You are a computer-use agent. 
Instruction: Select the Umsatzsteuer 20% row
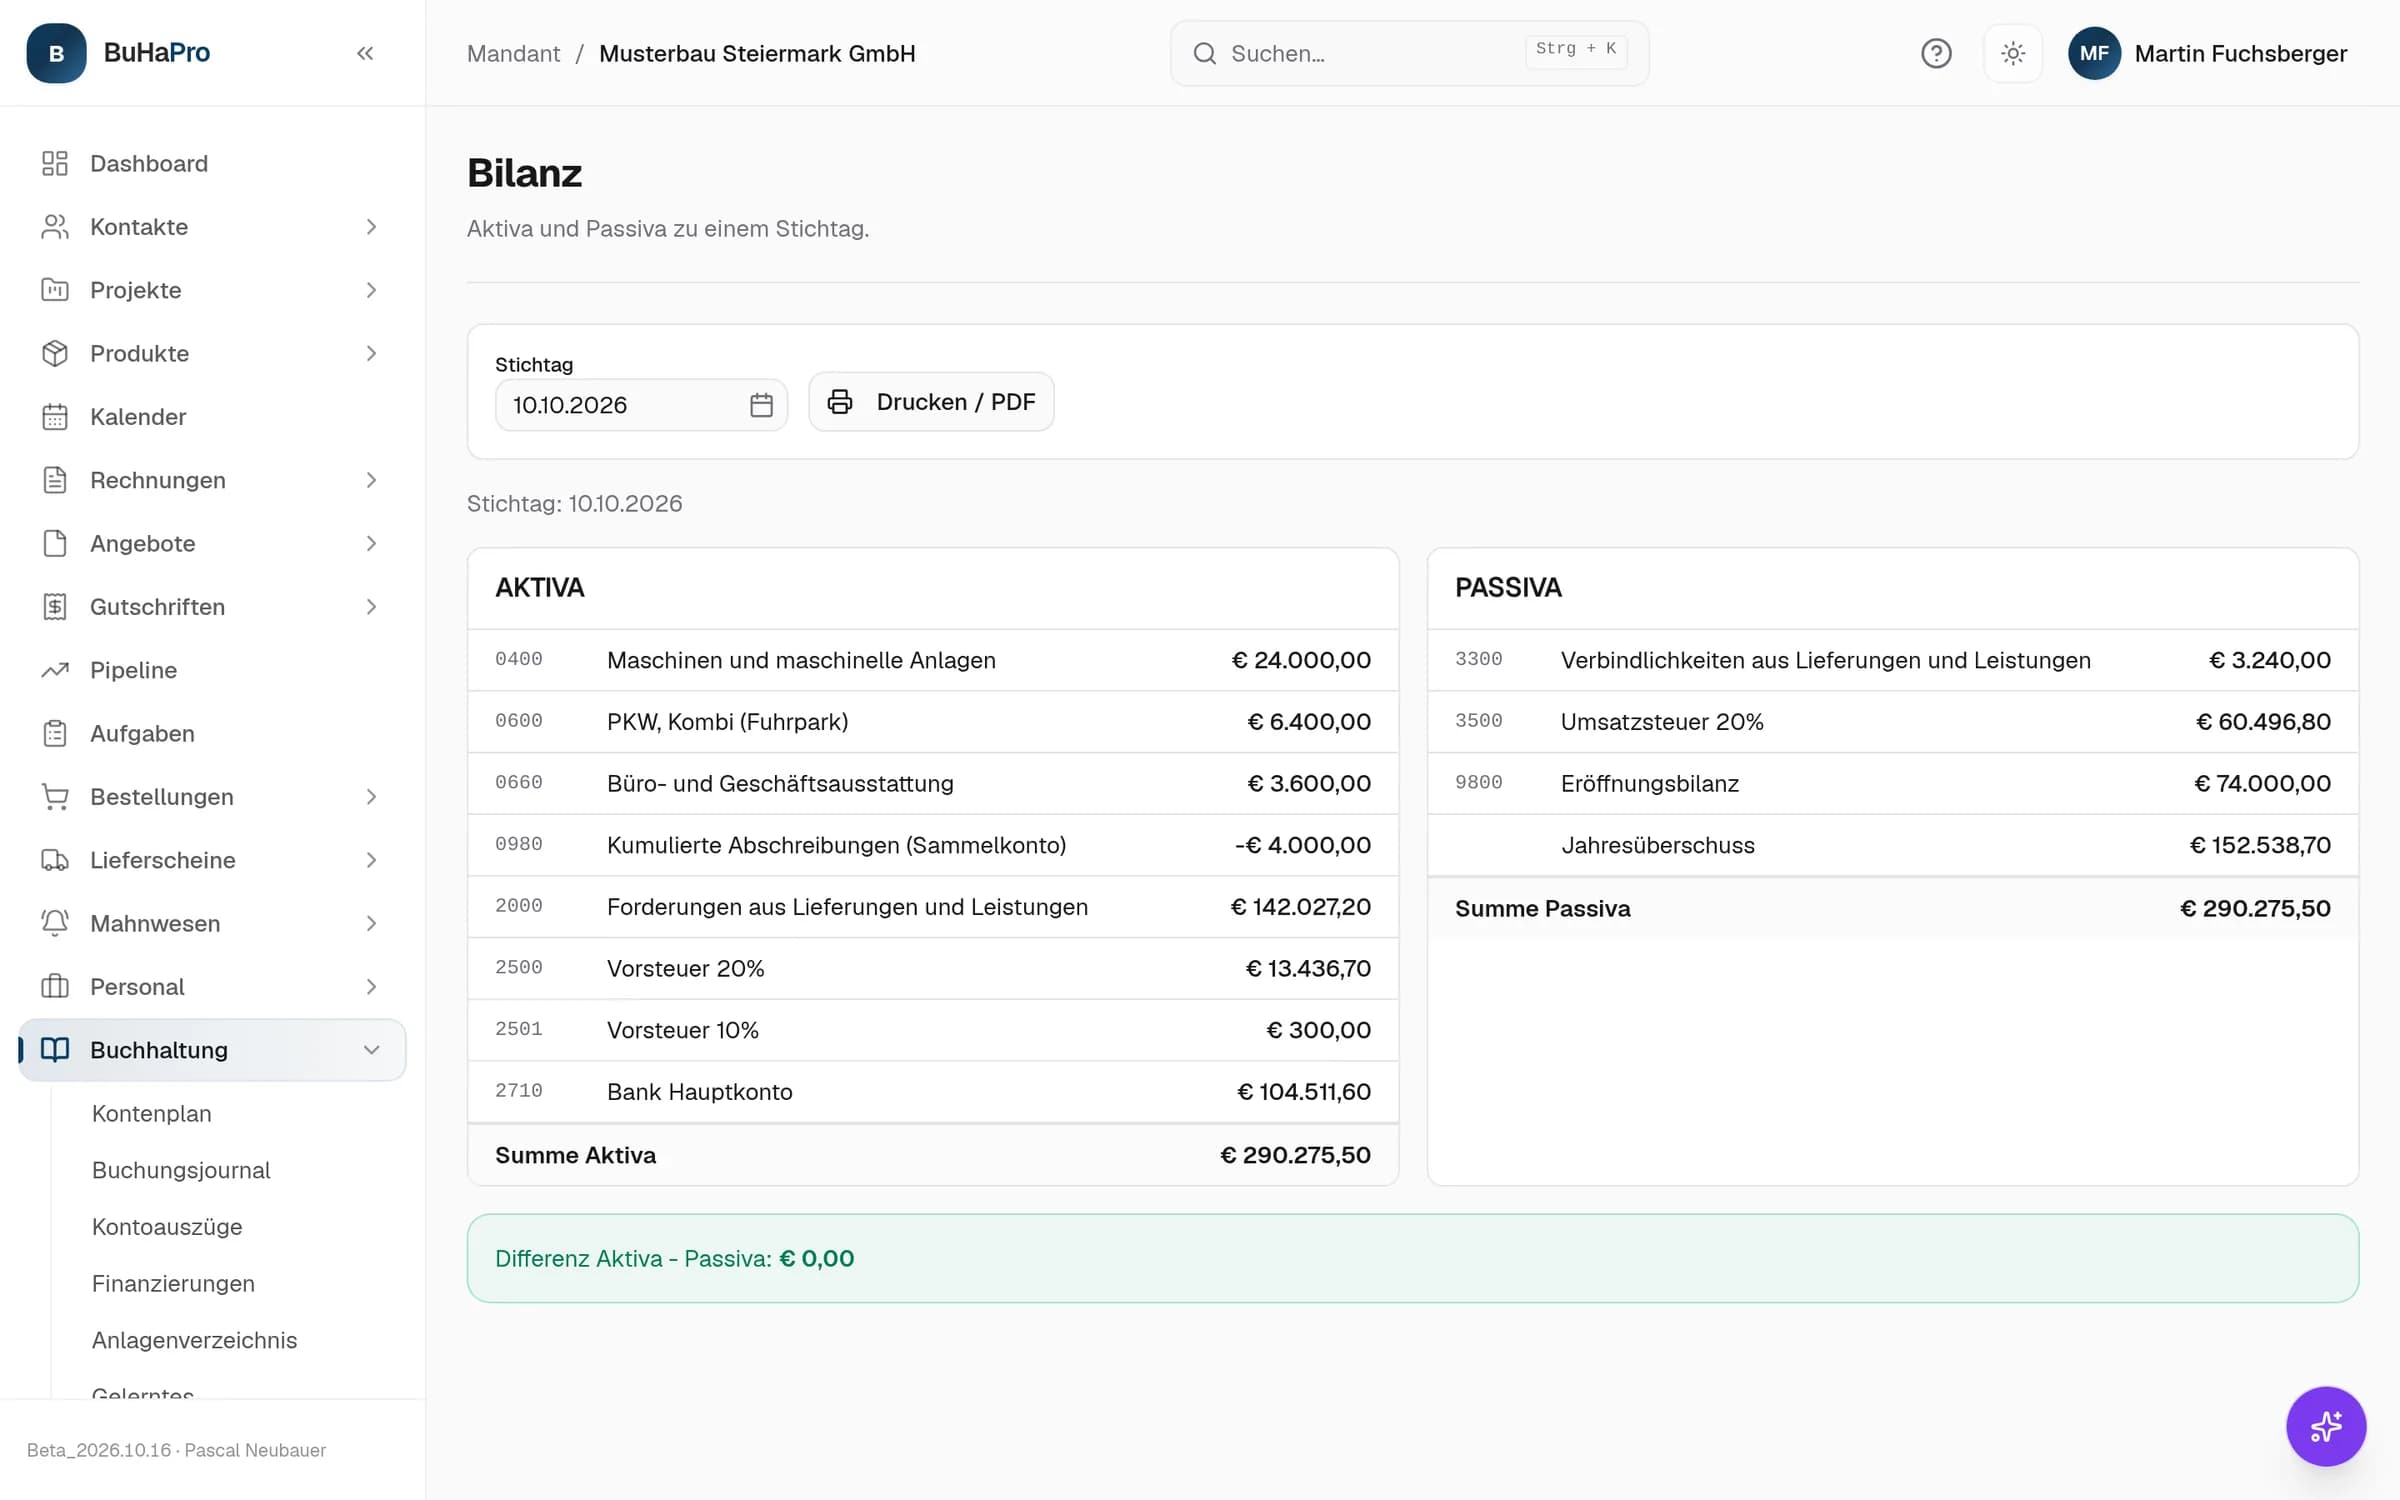point(1892,722)
